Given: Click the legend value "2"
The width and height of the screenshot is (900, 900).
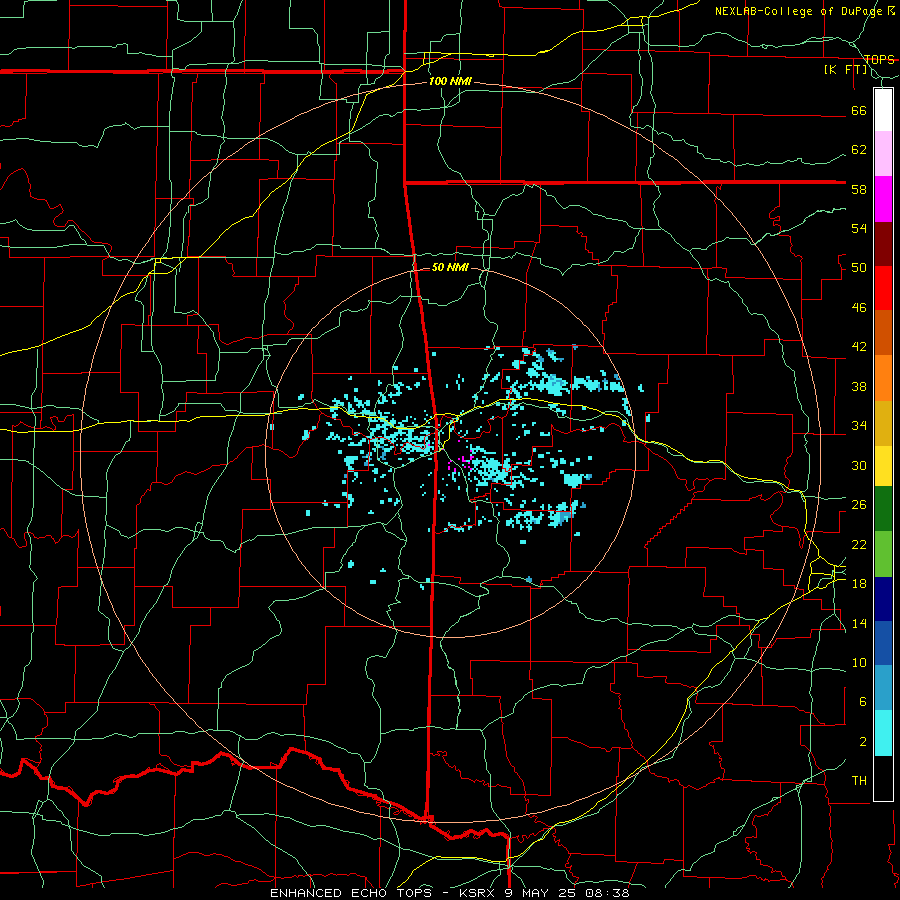Looking at the screenshot, I should point(863,742).
